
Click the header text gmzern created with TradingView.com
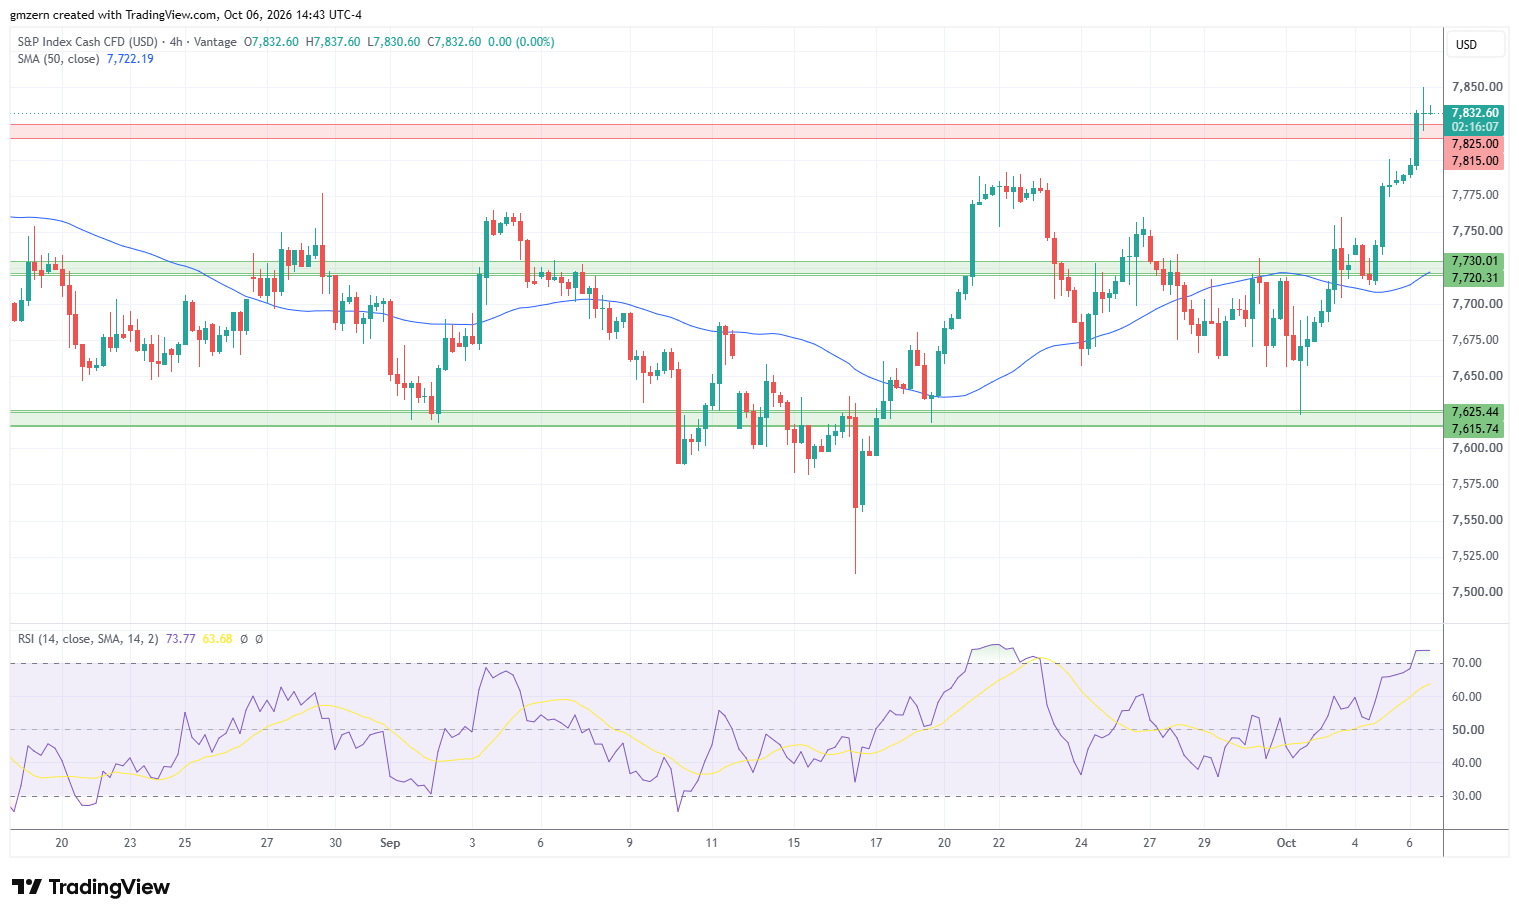112,15
